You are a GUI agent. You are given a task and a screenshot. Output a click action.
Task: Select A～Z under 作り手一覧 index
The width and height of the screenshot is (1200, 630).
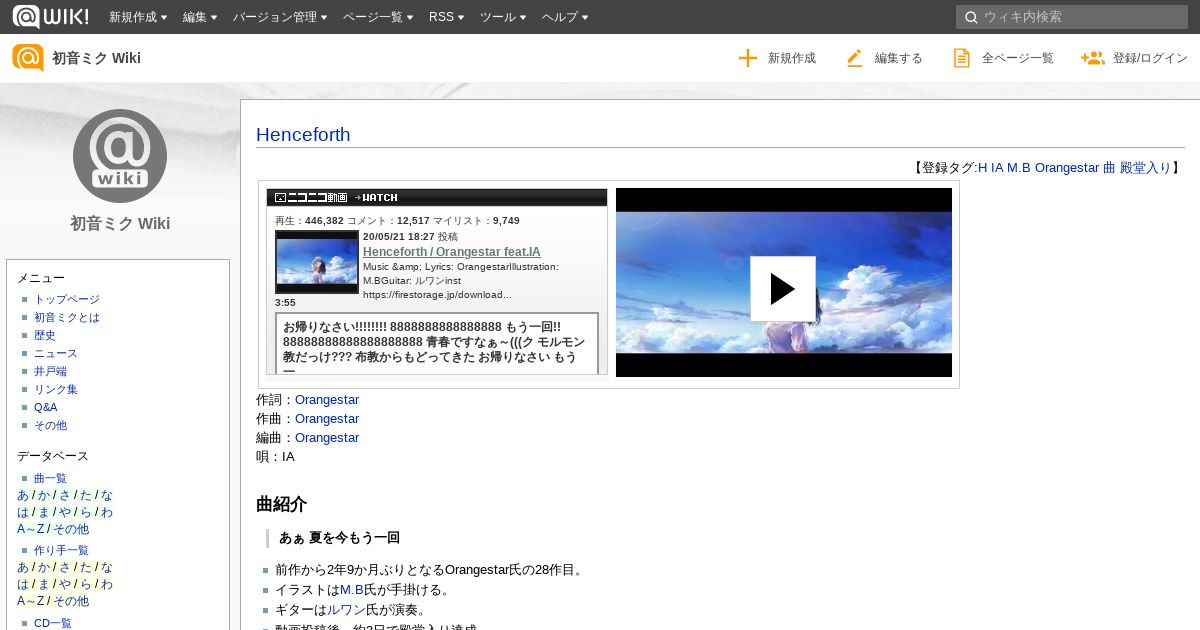[31, 601]
